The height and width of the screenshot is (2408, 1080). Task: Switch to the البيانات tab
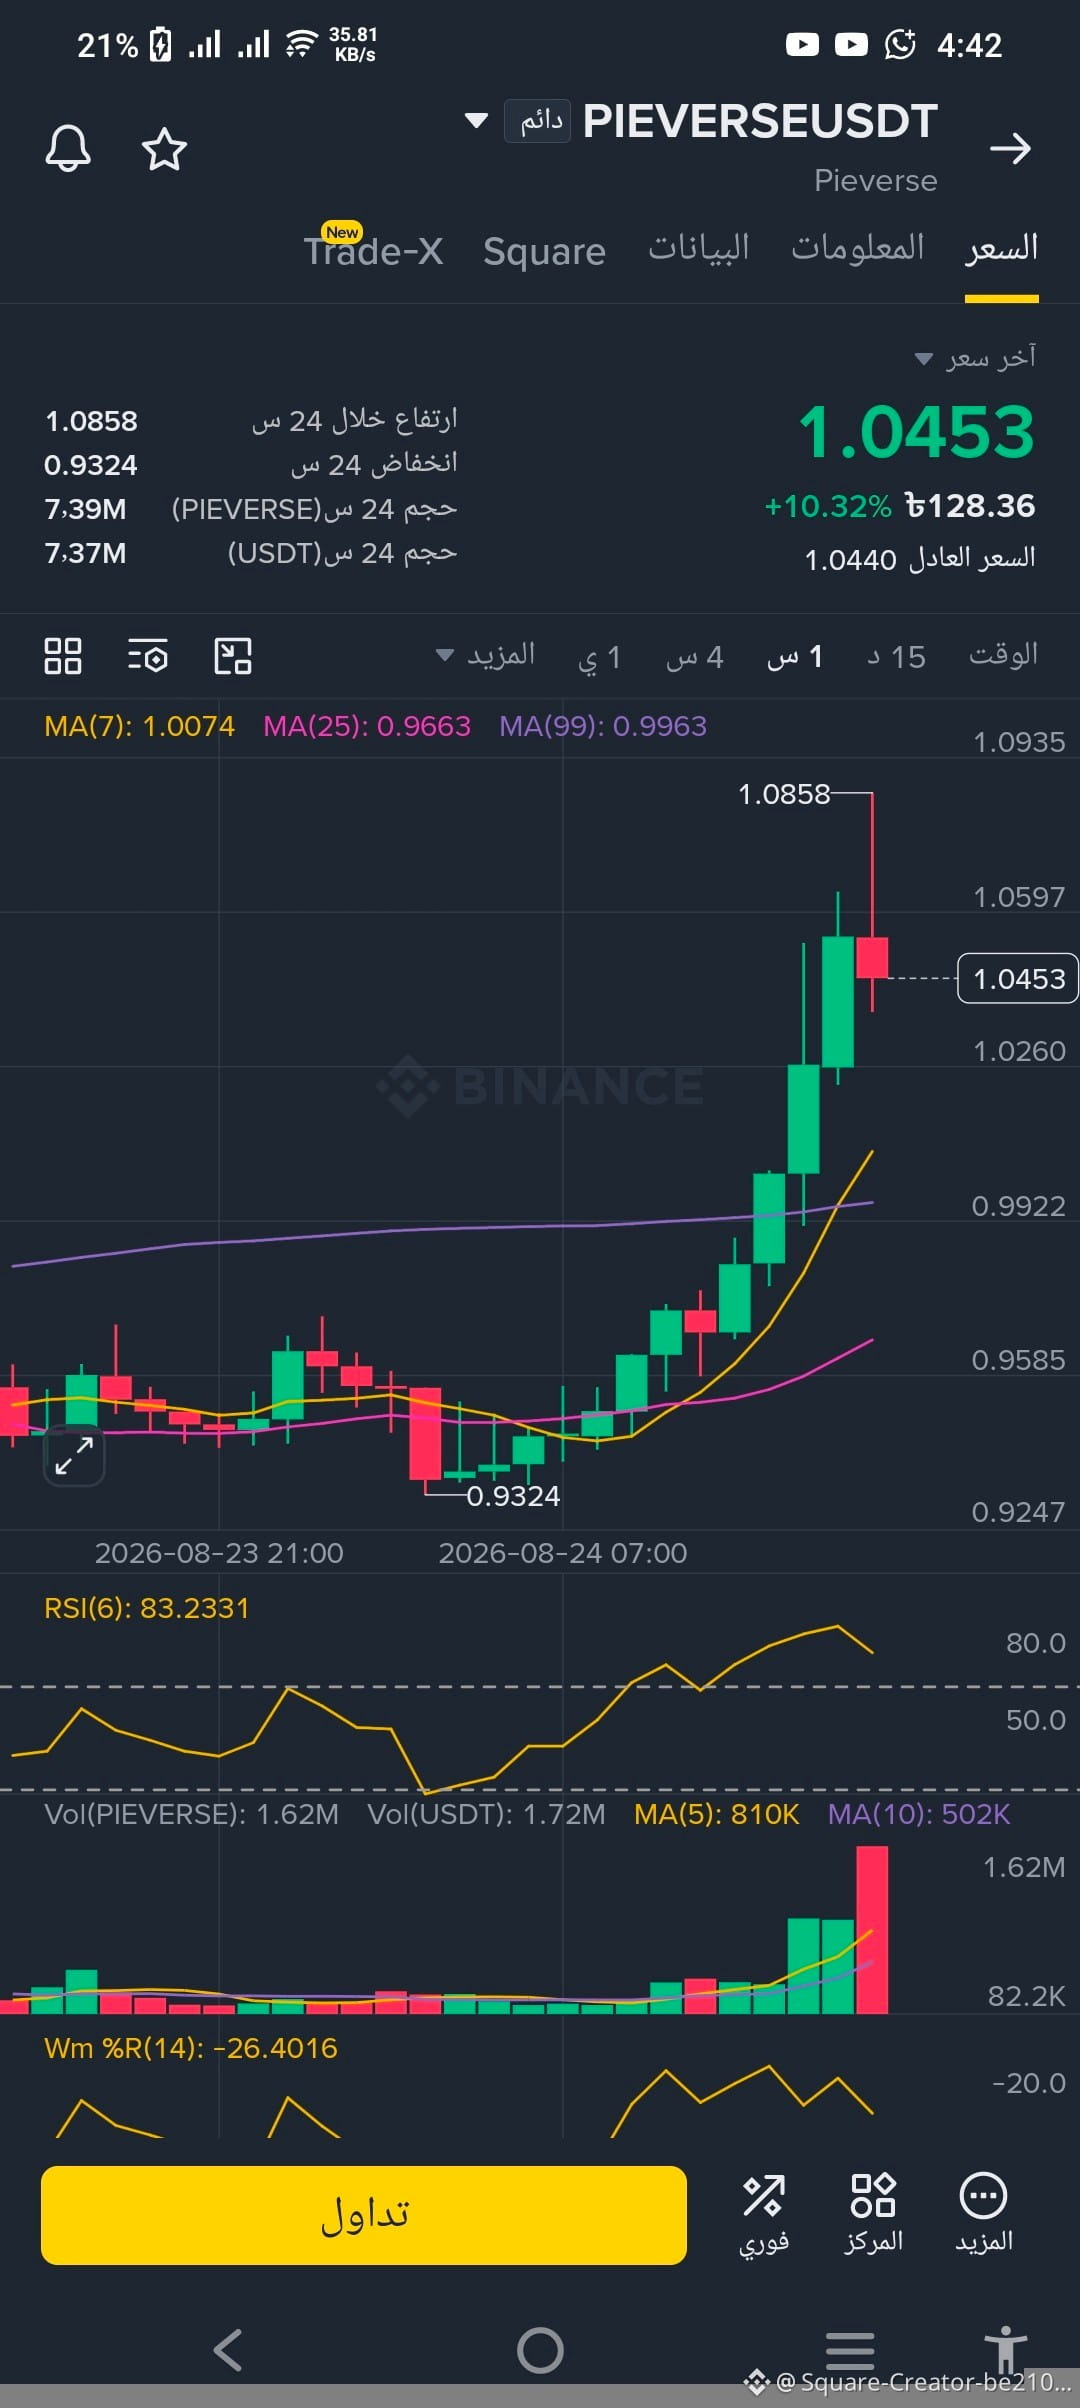click(699, 247)
